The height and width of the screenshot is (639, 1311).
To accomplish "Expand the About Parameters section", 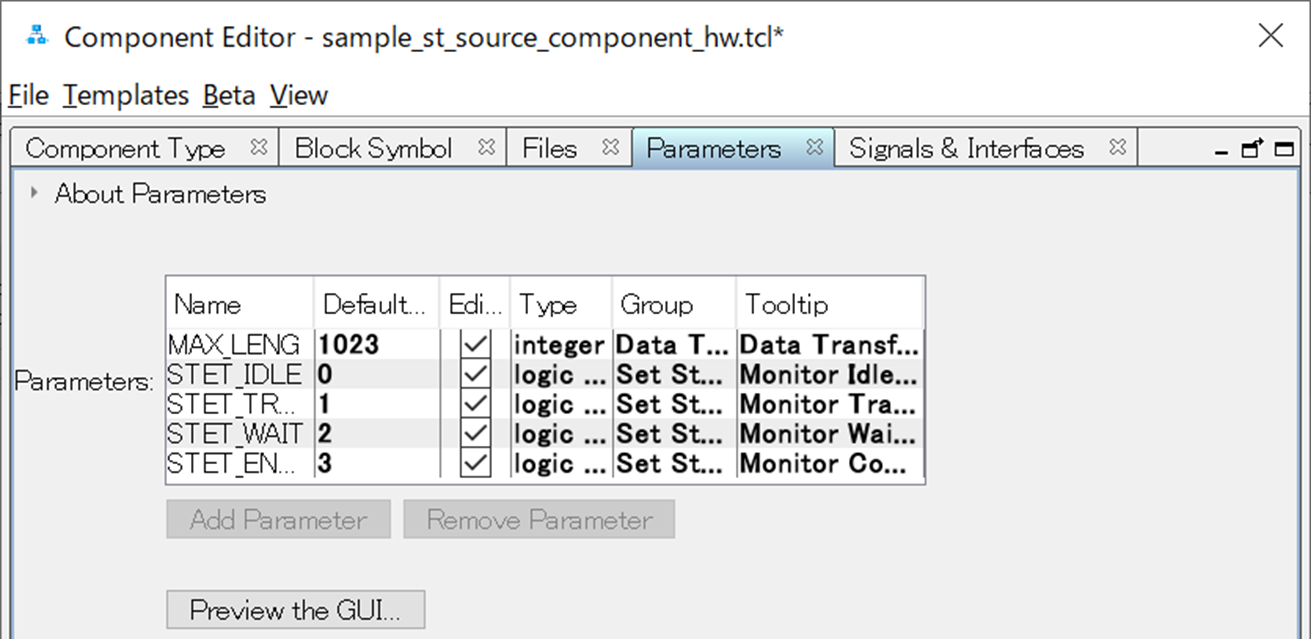I will (35, 194).
